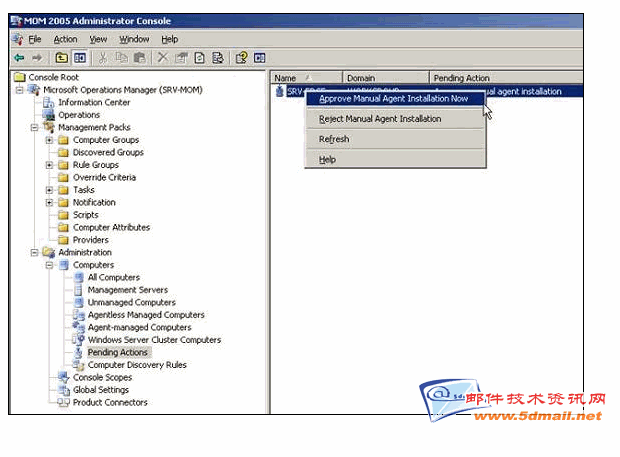Select Computer Discovery Rules node

[x=137, y=365]
